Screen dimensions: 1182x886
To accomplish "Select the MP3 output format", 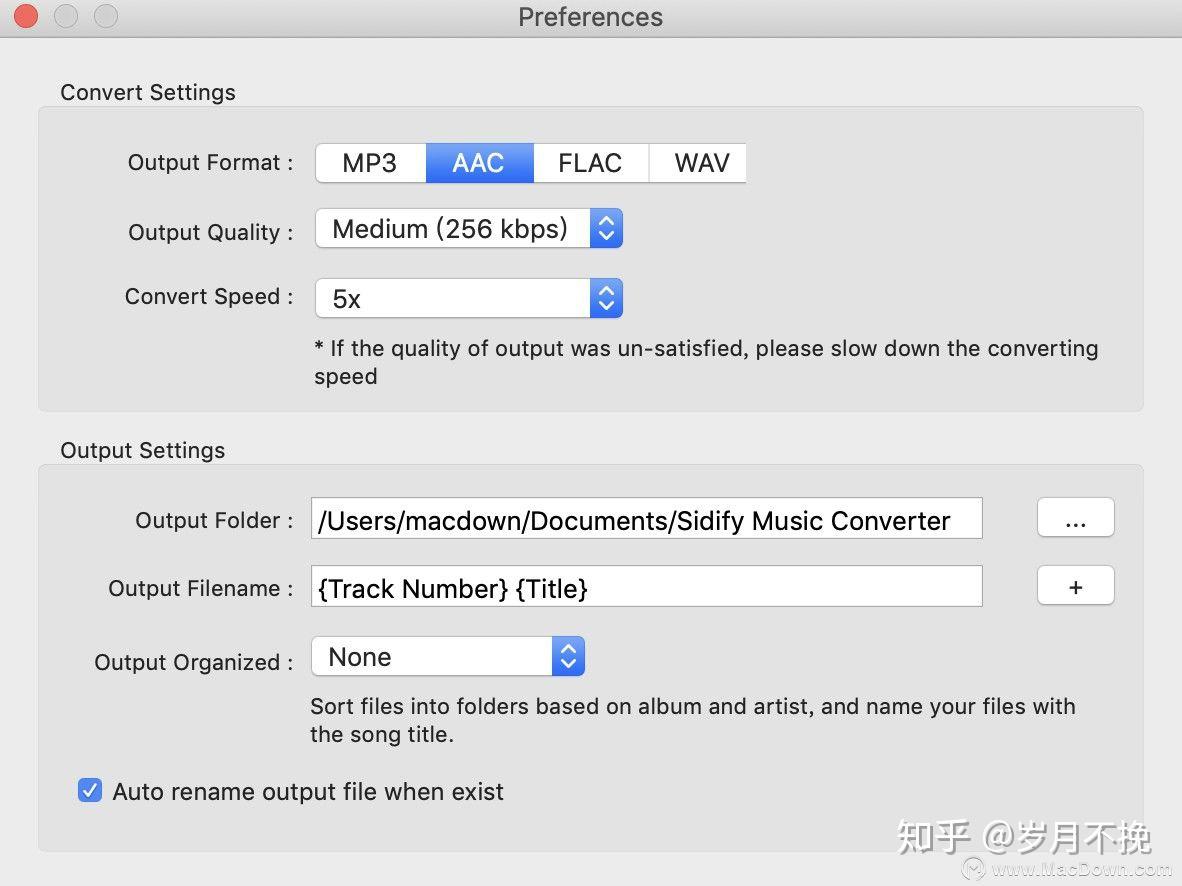I will coord(370,163).
